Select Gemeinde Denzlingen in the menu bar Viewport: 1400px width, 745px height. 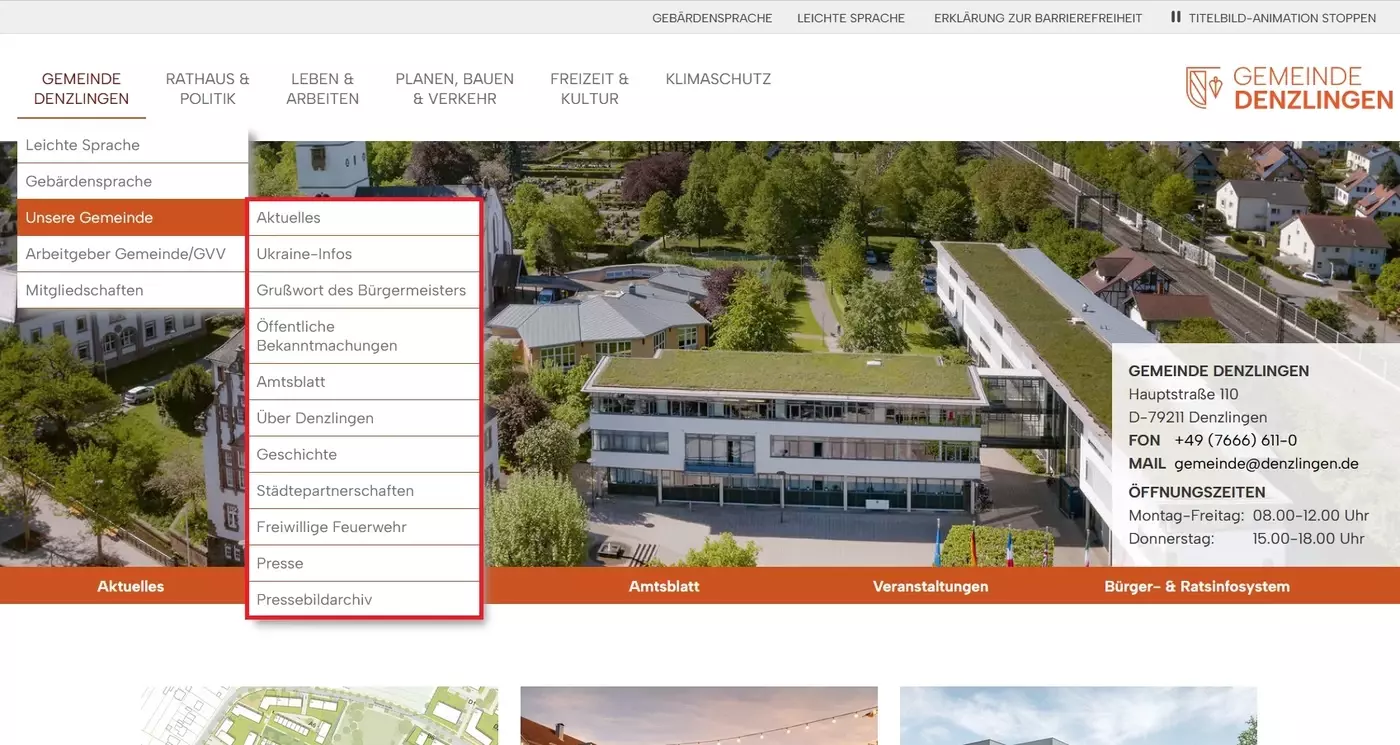(x=81, y=88)
